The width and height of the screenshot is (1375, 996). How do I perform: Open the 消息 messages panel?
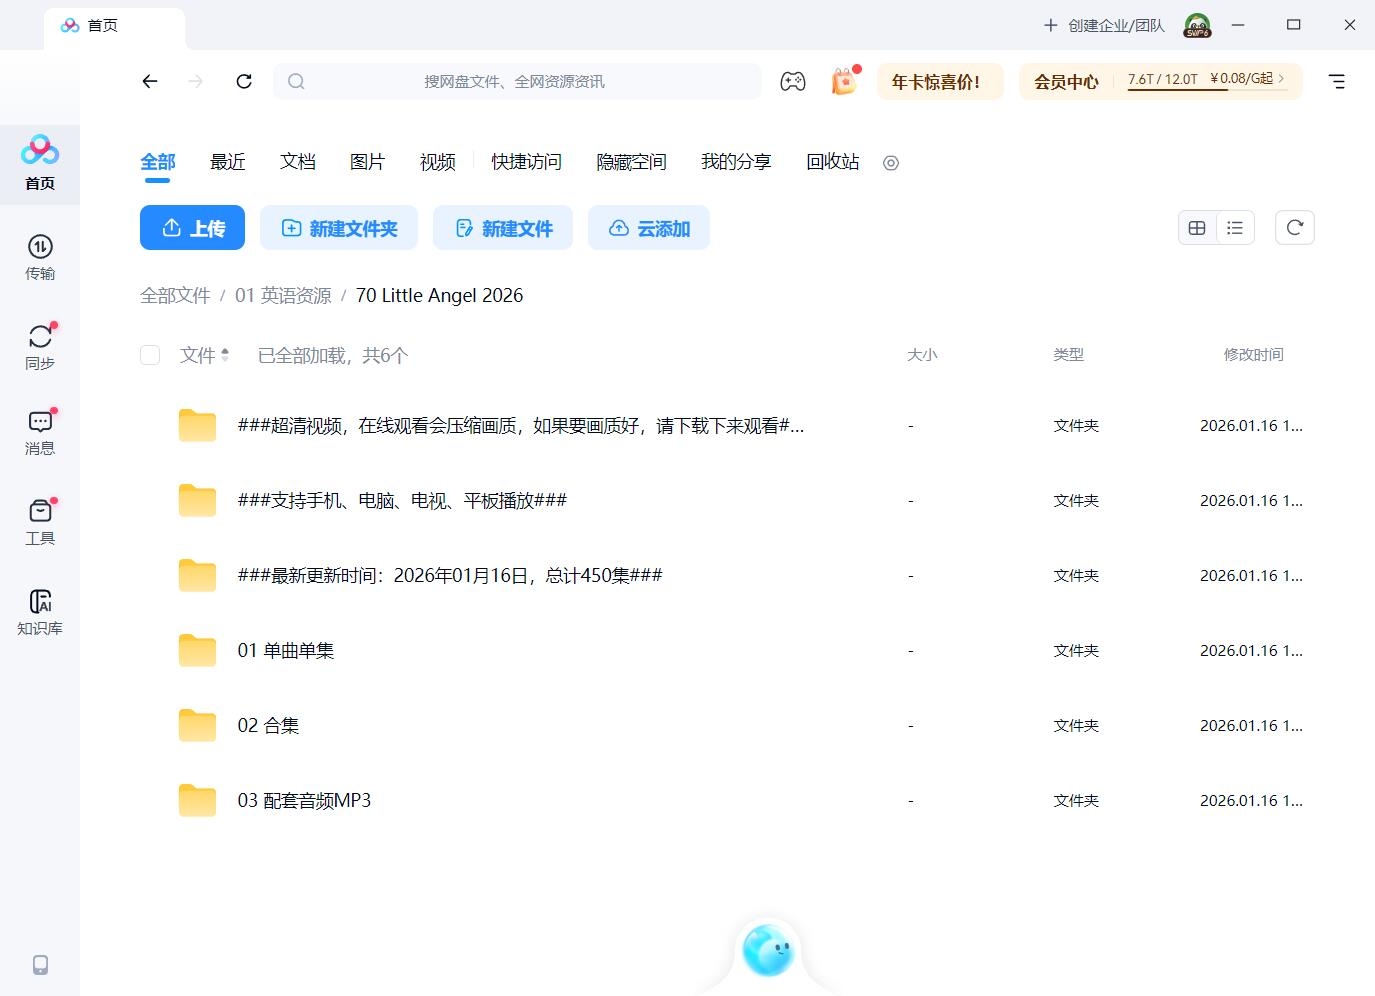pos(40,432)
